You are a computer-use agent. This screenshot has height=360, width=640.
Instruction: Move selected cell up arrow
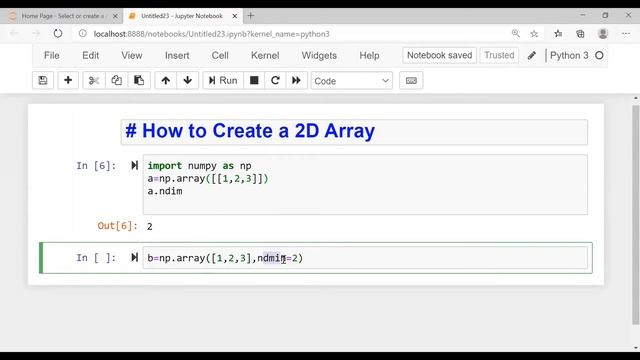click(x=165, y=80)
